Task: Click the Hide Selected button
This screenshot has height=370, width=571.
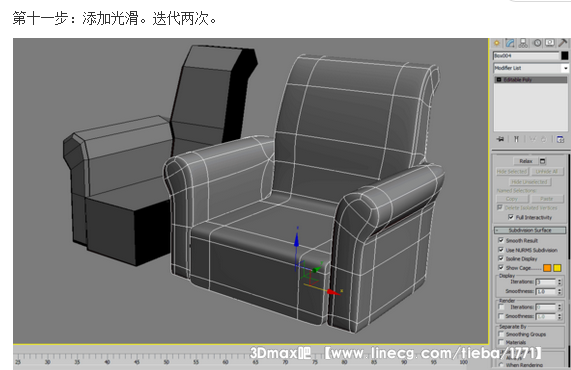Action: [x=512, y=172]
